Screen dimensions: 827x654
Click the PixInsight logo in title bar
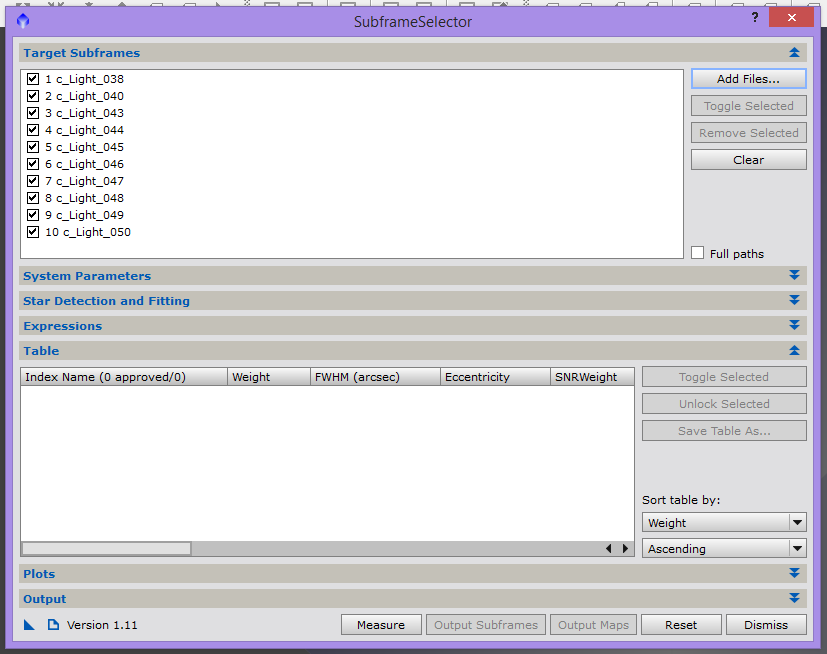[23, 20]
